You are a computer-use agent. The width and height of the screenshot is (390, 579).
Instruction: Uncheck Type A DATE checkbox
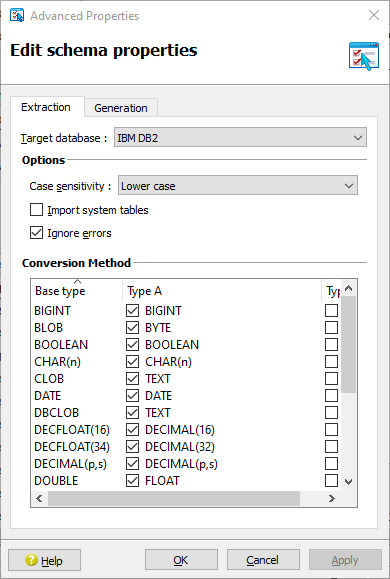coord(132,395)
